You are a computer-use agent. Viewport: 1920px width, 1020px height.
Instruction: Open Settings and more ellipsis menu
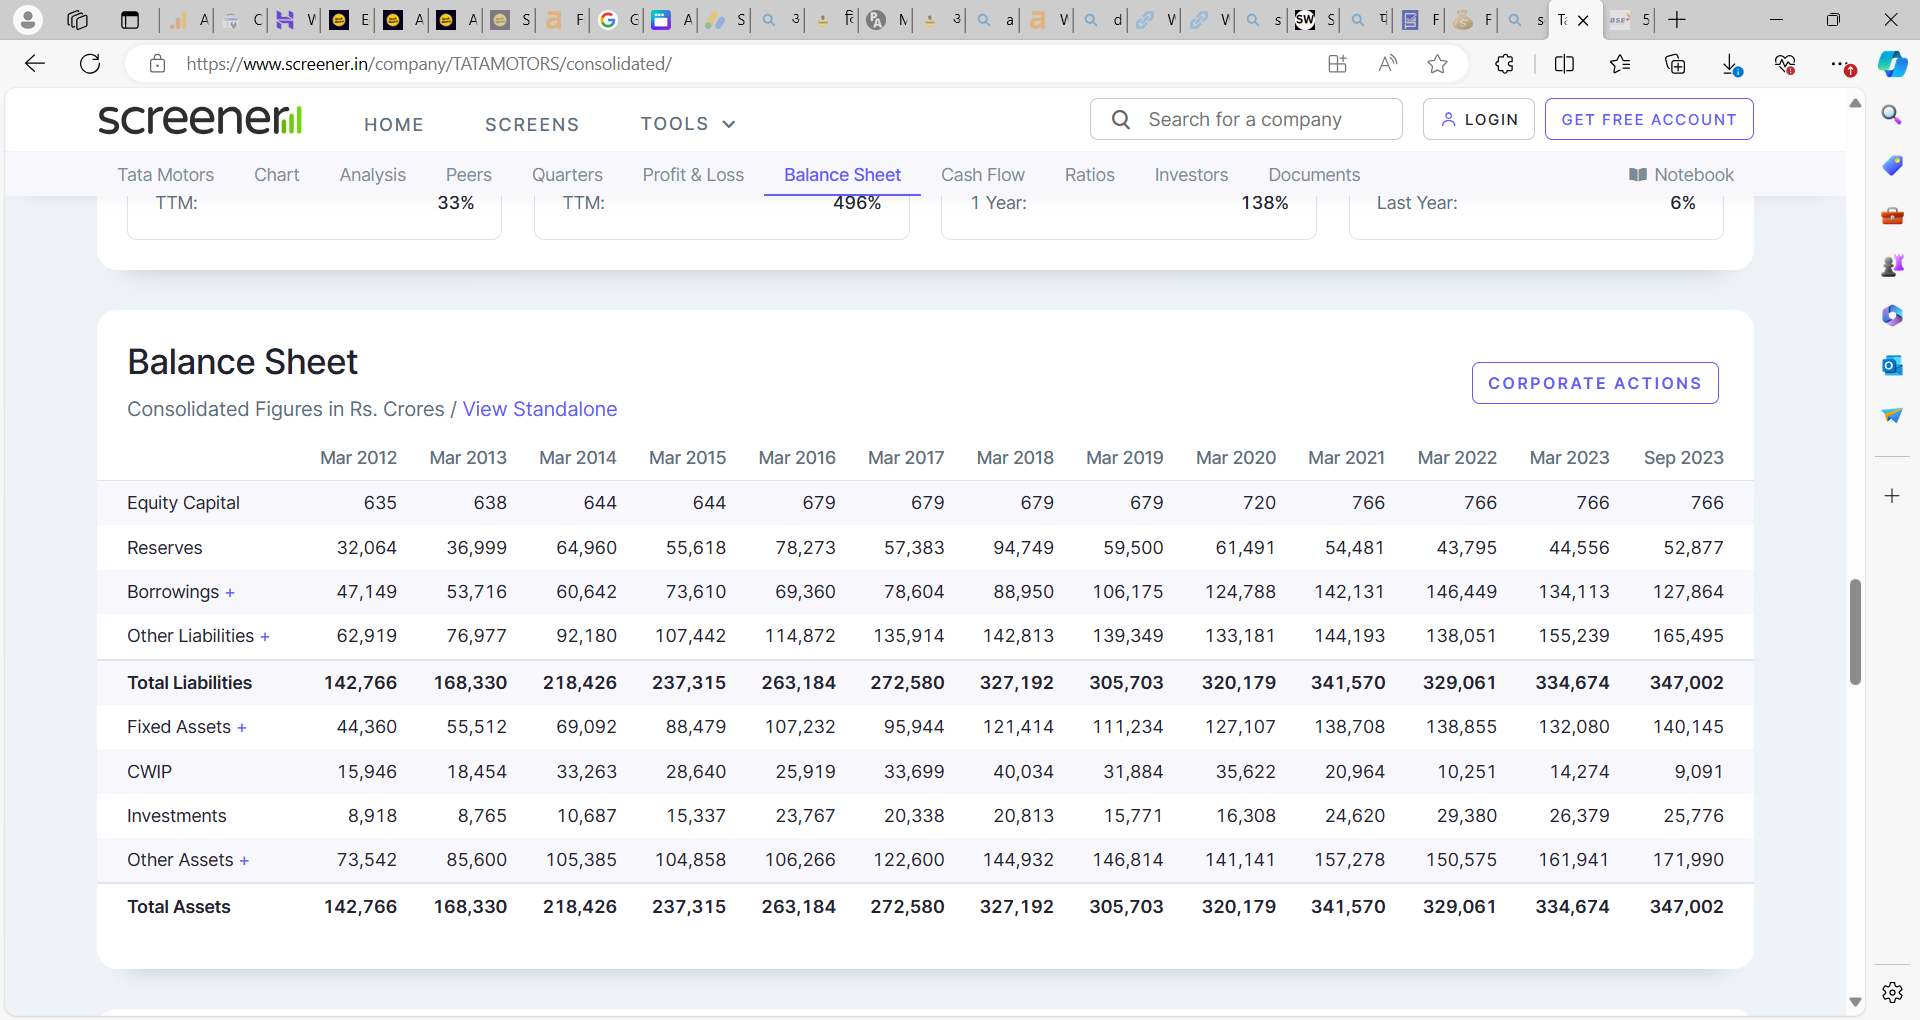point(1841,64)
